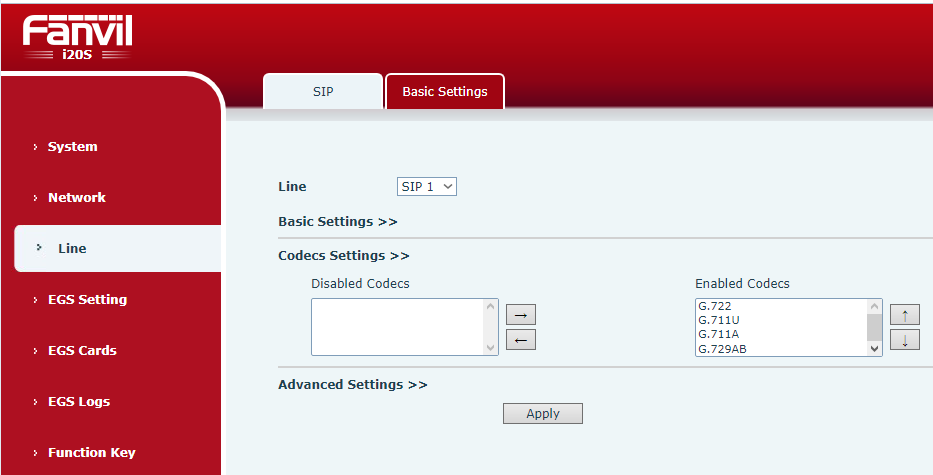The image size is (933, 475).
Task: Click the Apply button
Action: point(542,414)
